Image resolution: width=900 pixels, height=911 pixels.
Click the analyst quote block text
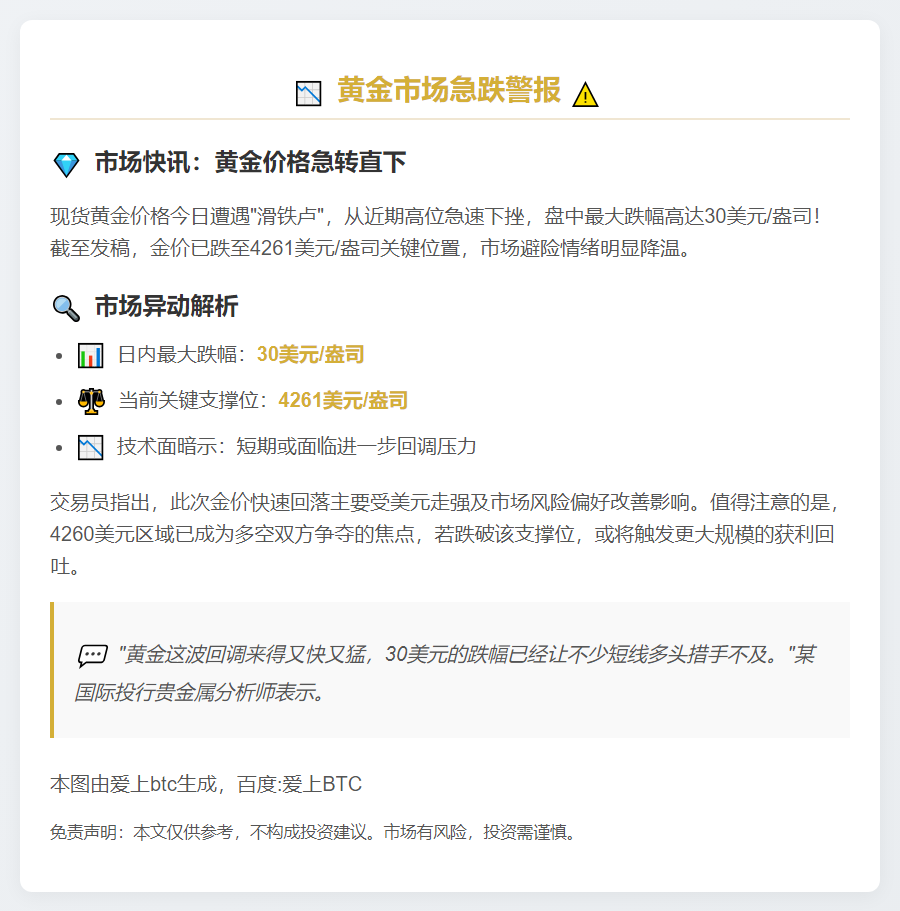[450, 672]
